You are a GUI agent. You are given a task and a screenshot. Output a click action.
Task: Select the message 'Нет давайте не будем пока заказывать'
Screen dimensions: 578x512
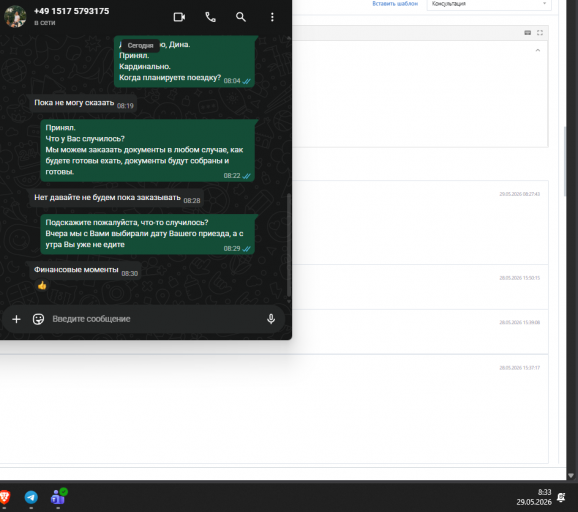(116, 198)
